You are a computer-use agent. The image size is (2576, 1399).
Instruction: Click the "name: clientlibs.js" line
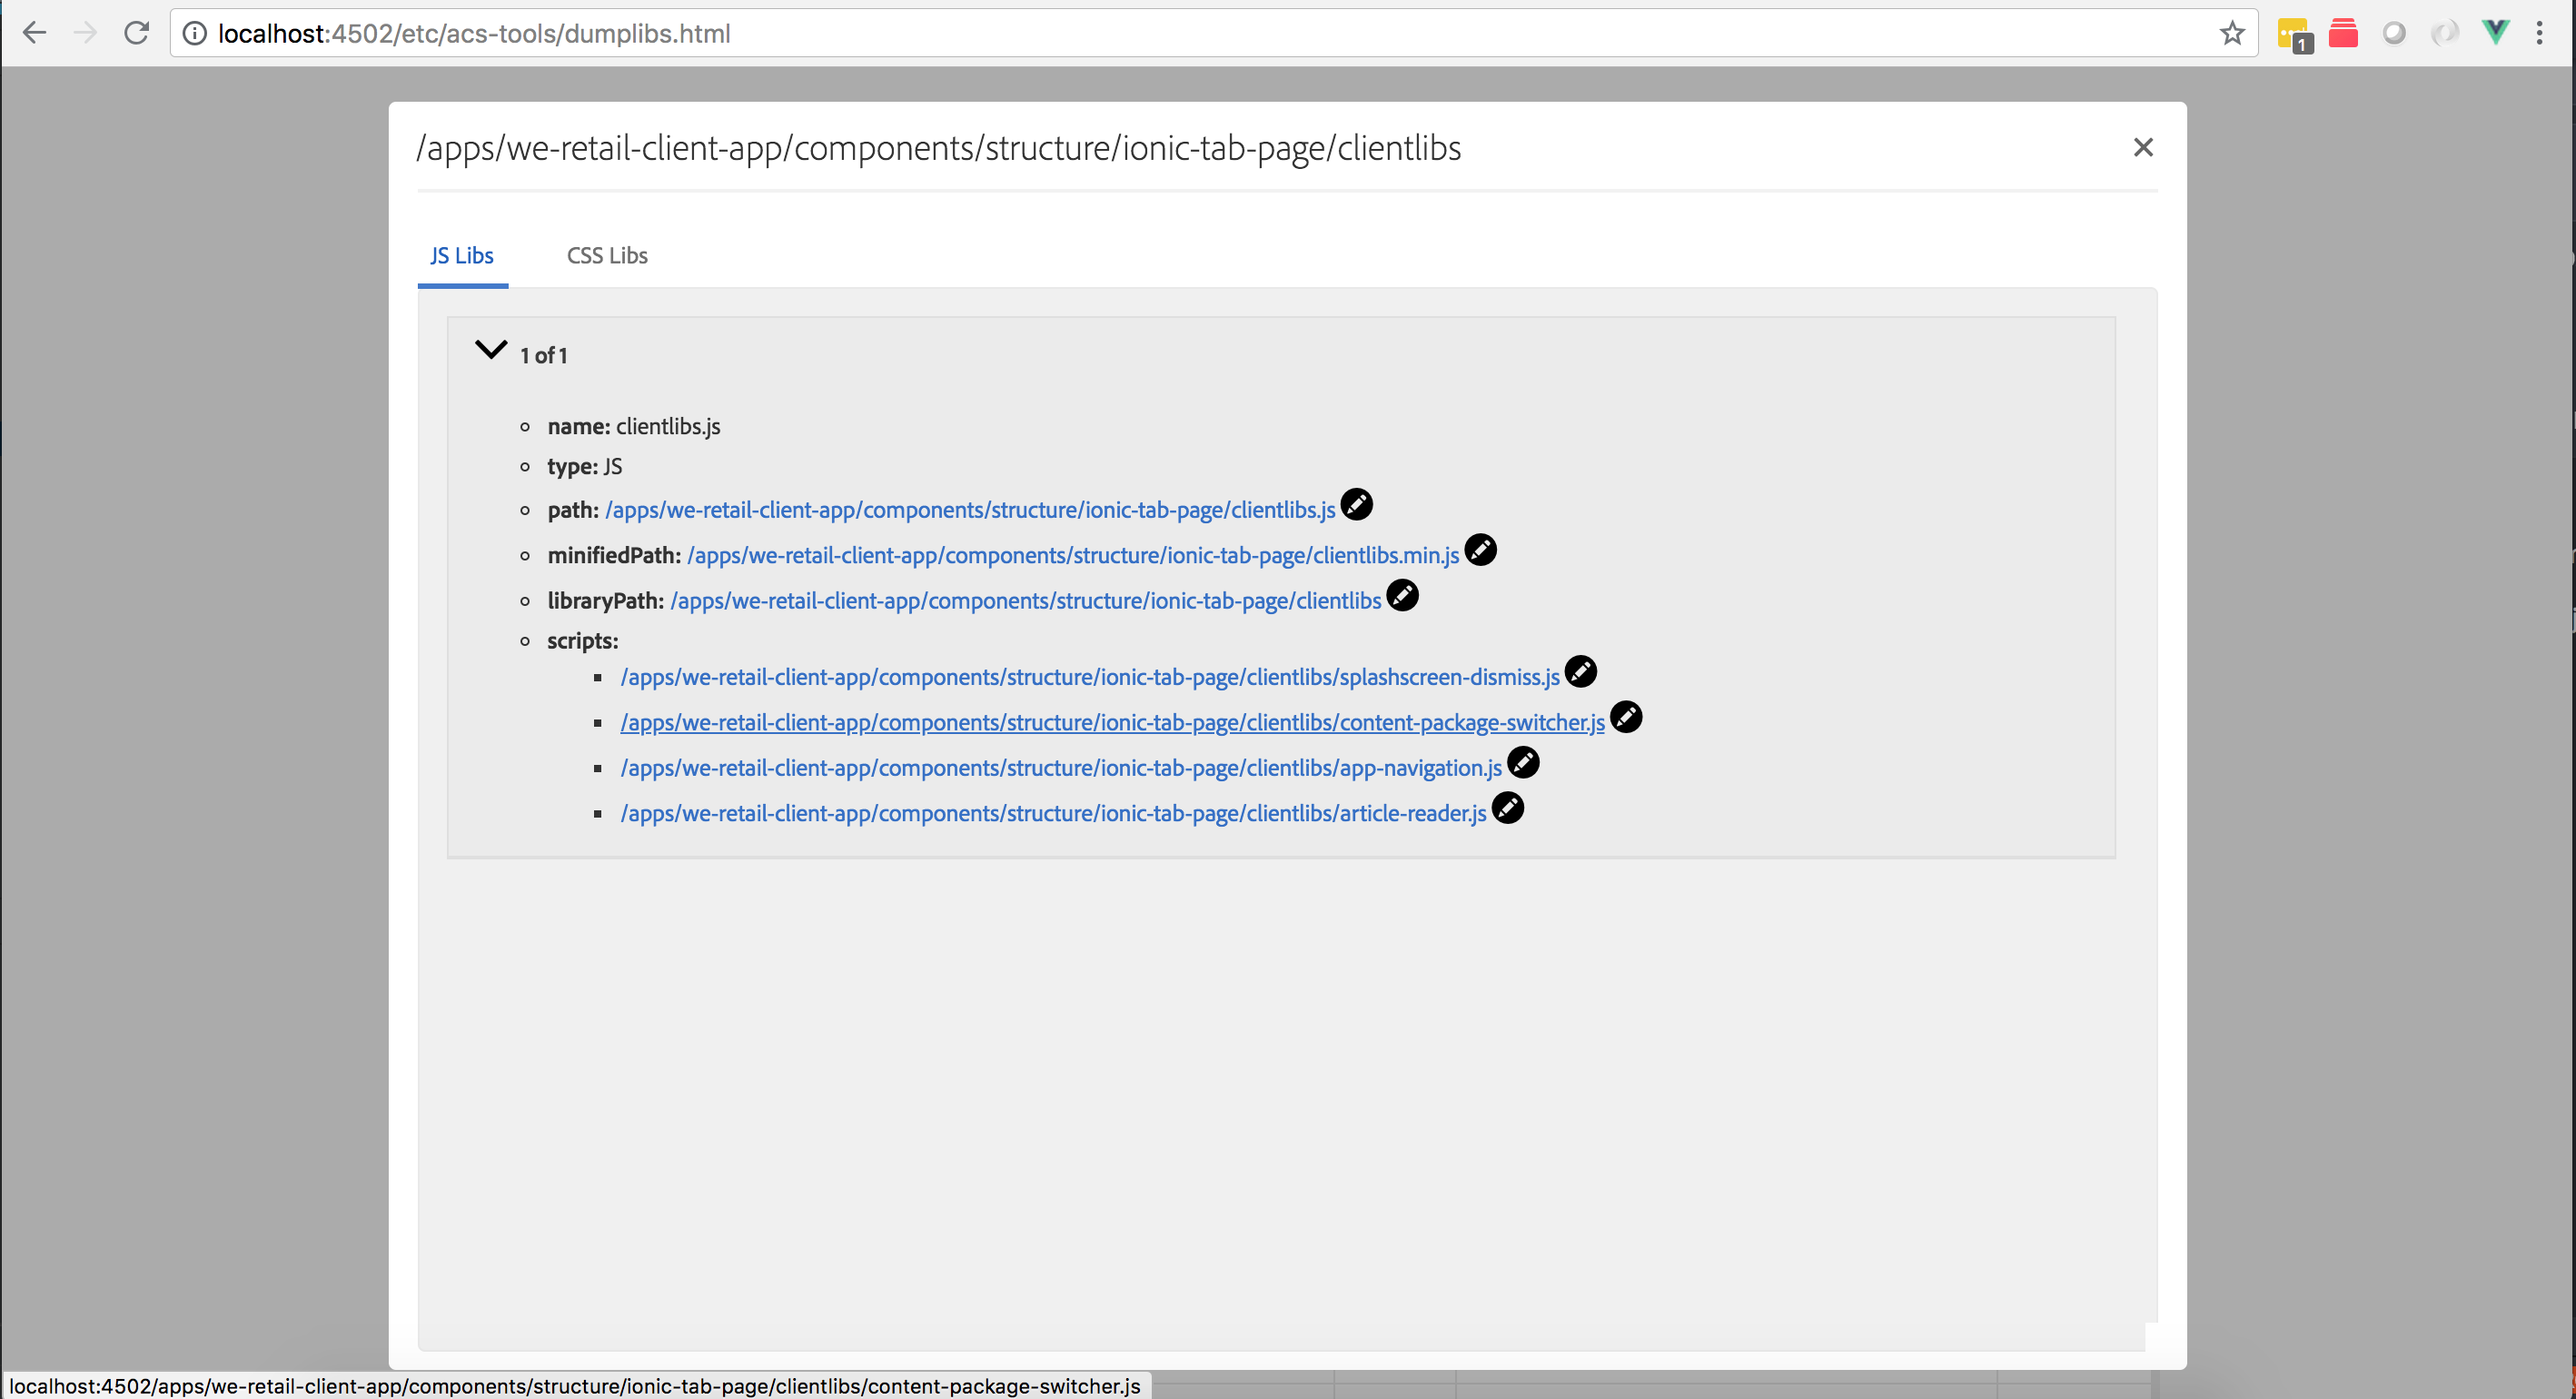(634, 427)
